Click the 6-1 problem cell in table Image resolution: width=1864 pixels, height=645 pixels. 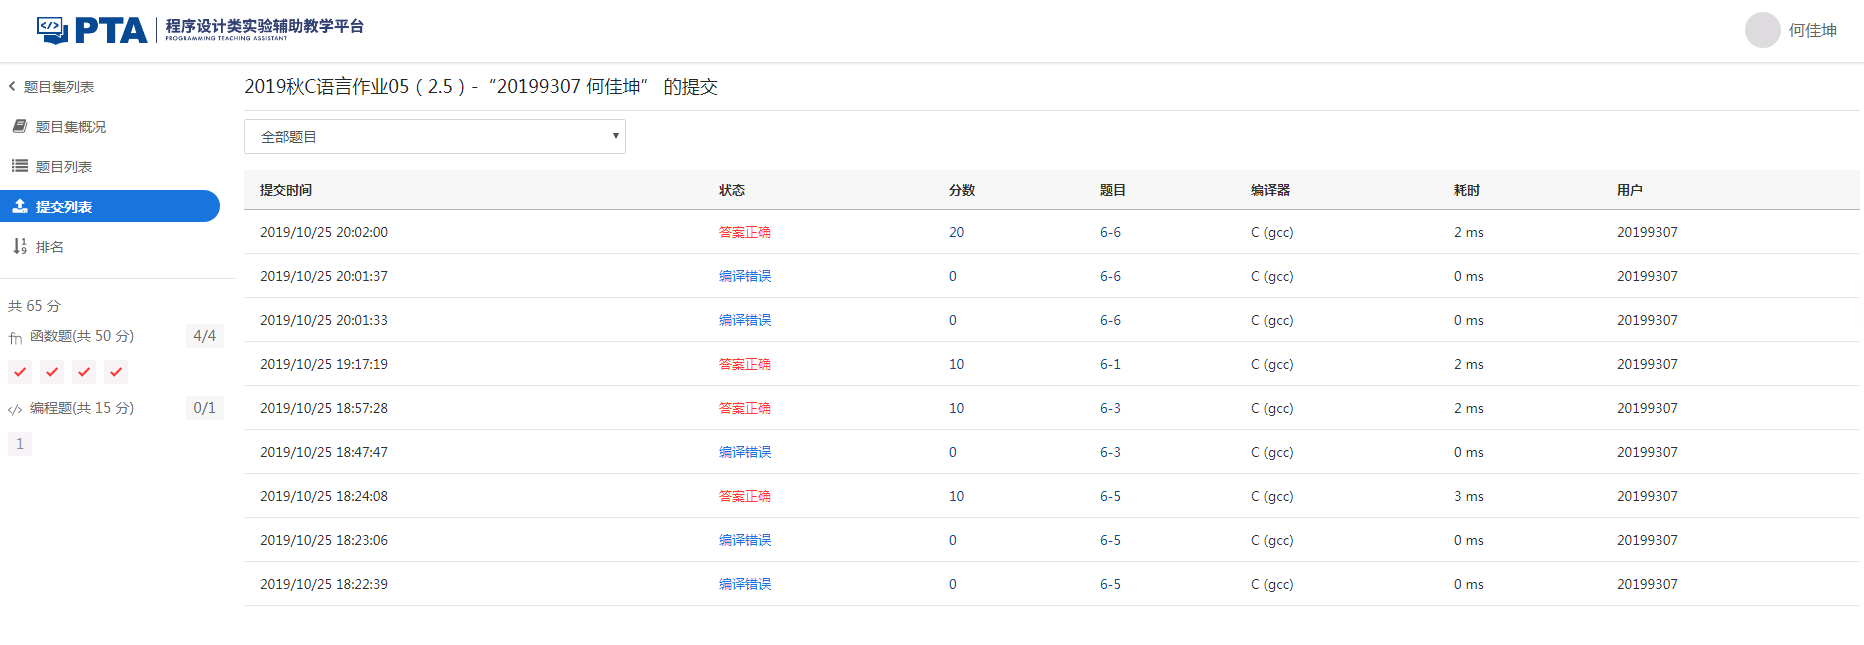[x=1110, y=364]
